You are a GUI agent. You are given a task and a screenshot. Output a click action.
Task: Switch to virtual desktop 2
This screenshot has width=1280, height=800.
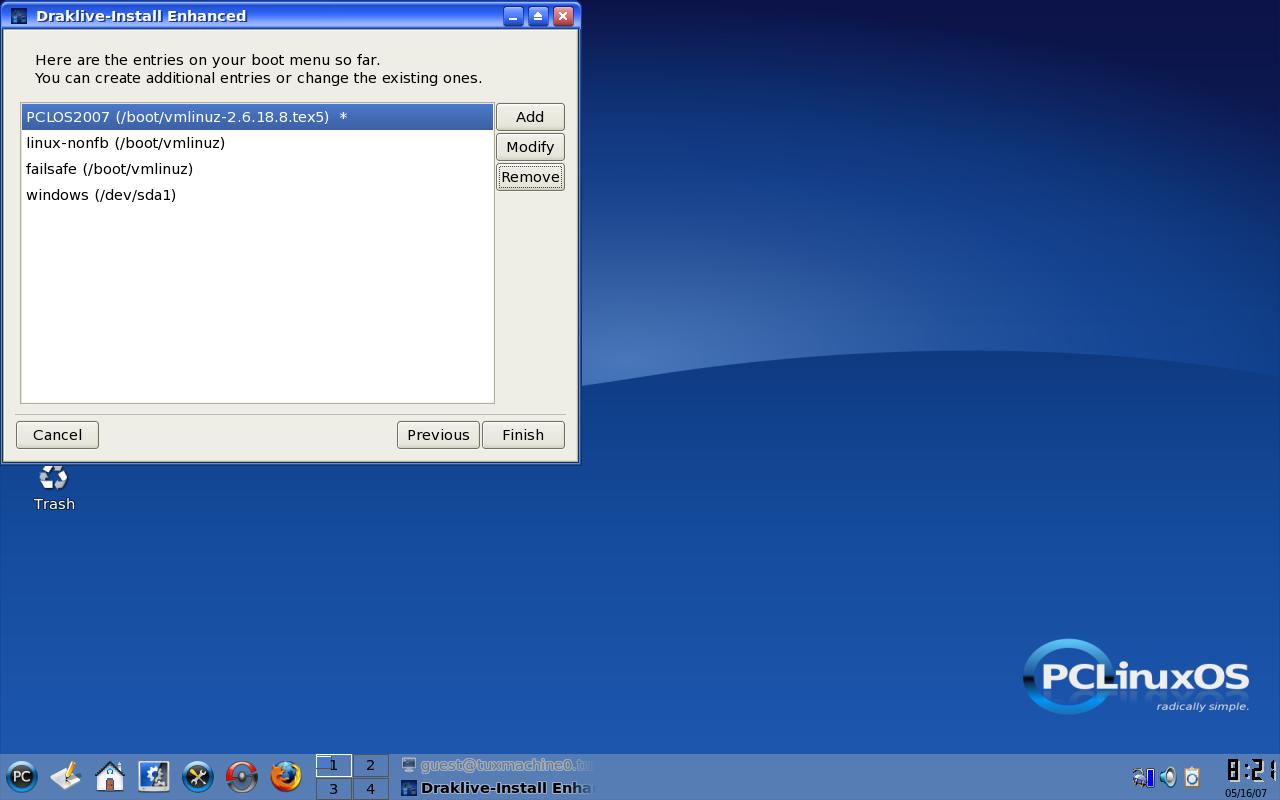click(x=370, y=765)
